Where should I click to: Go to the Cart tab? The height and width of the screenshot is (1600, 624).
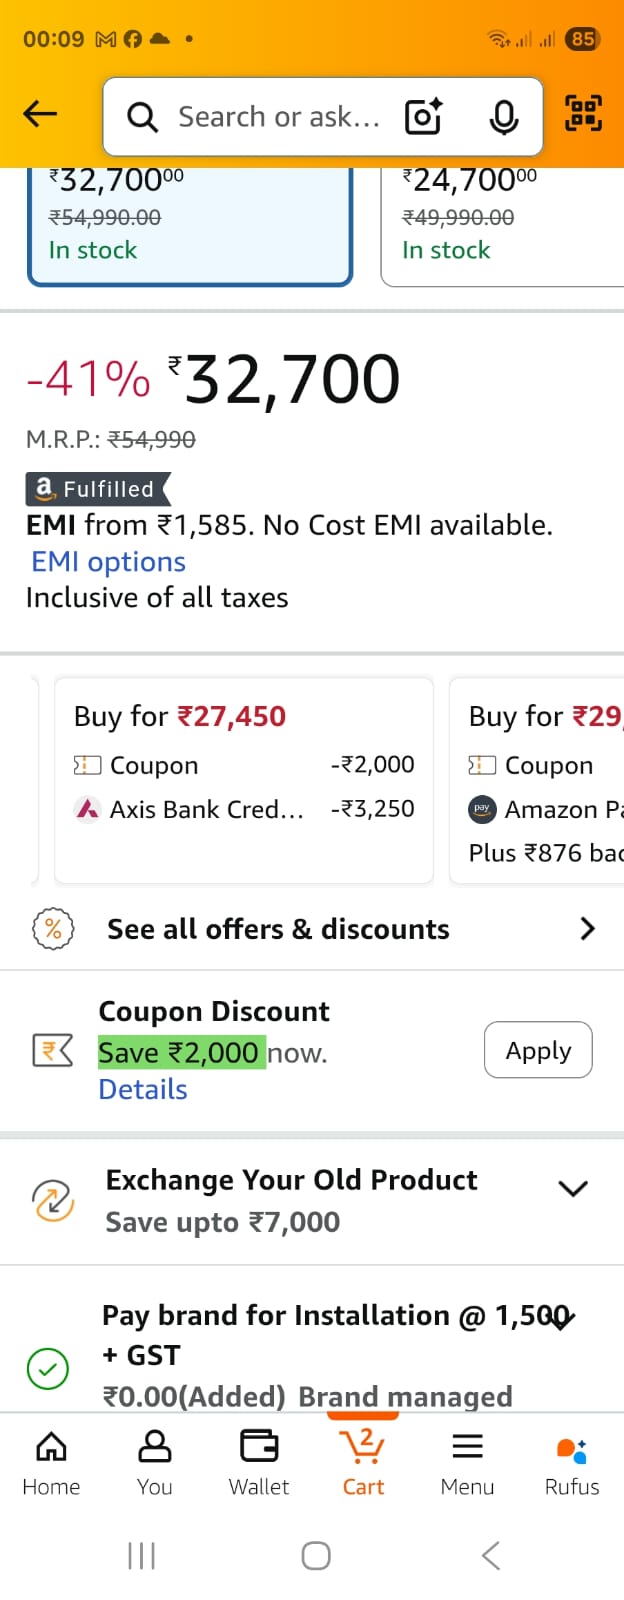(363, 1463)
